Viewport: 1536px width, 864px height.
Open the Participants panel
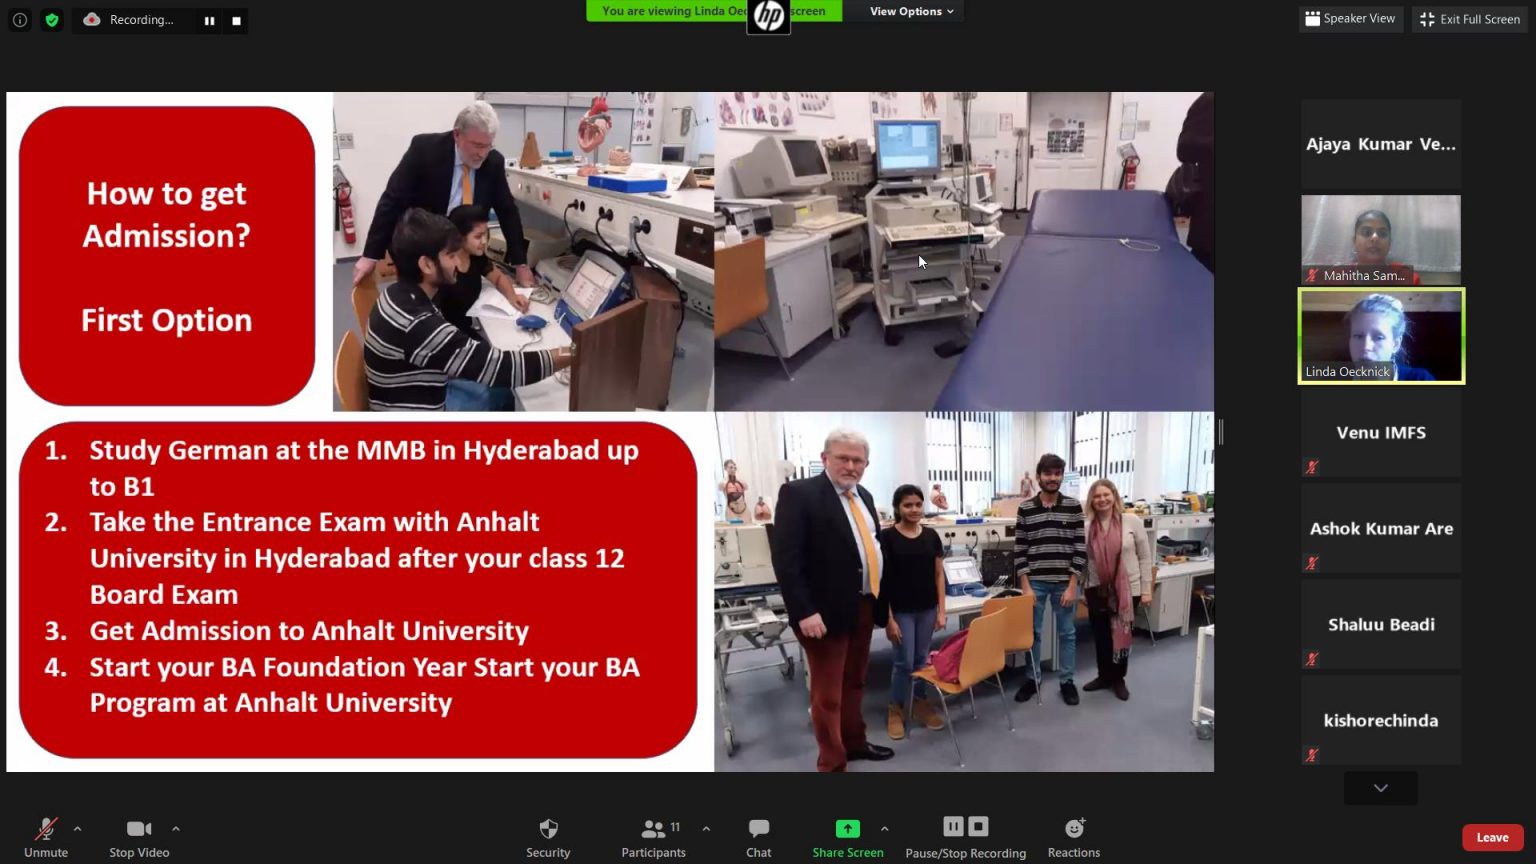(653, 837)
